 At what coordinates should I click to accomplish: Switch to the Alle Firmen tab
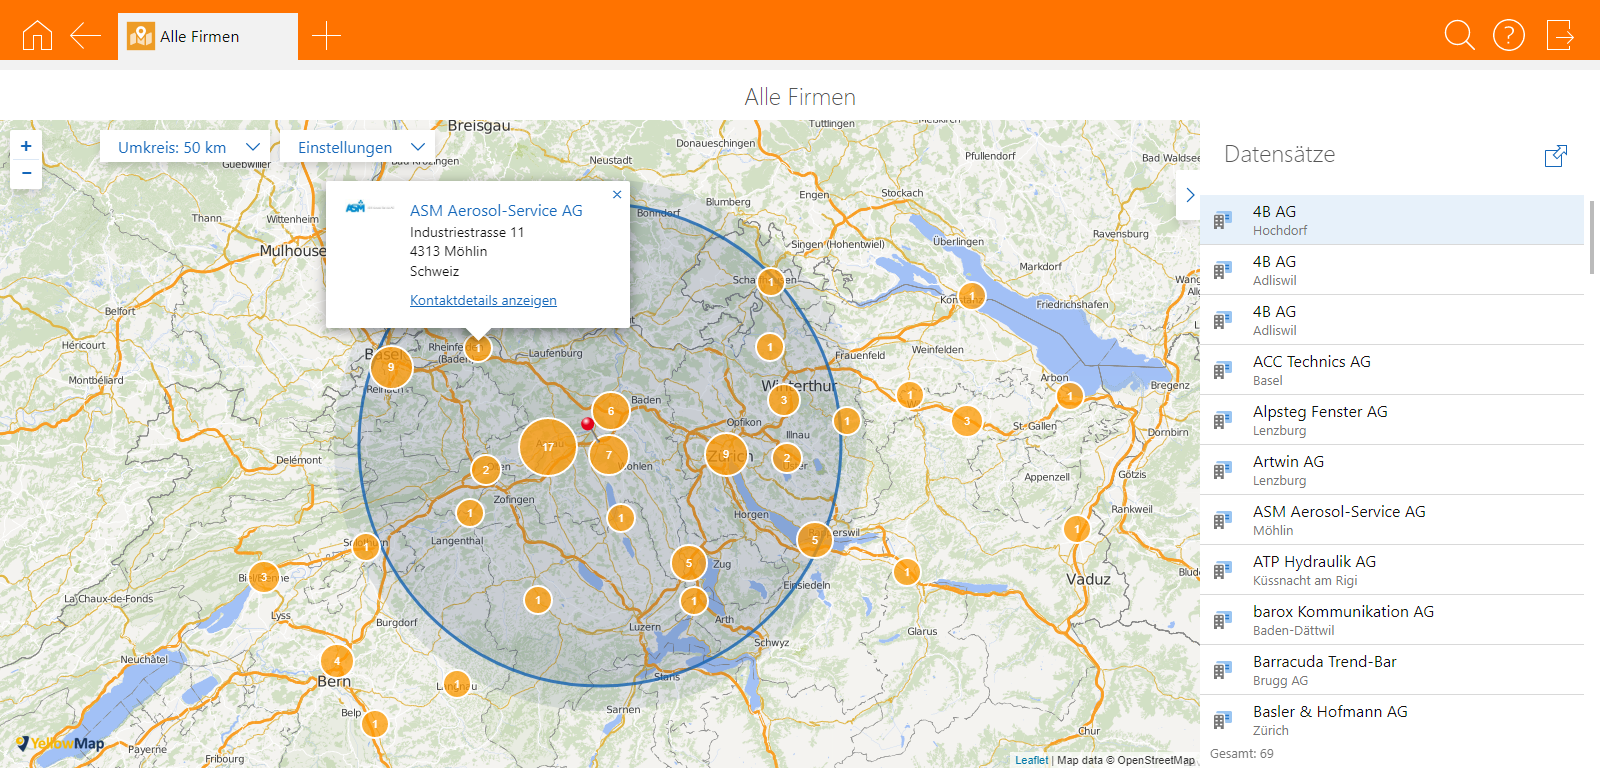(x=208, y=36)
